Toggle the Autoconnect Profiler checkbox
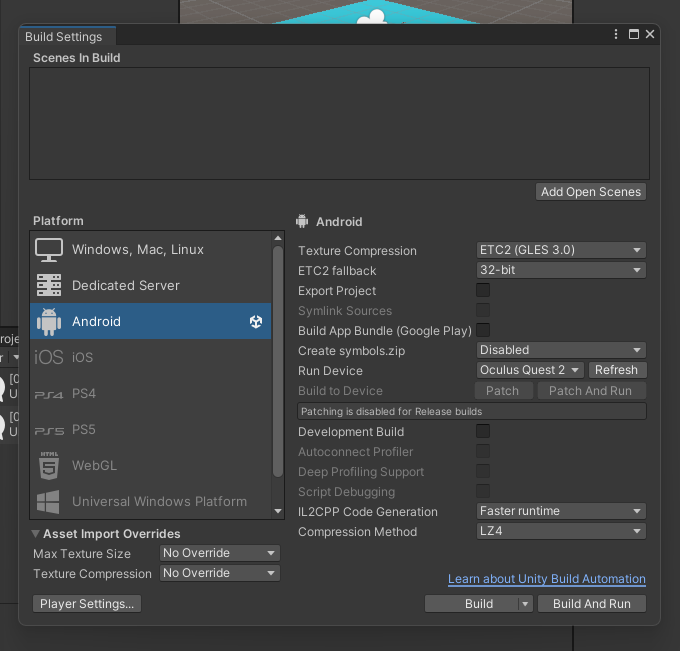The height and width of the screenshot is (651, 680). pyautogui.click(x=483, y=451)
